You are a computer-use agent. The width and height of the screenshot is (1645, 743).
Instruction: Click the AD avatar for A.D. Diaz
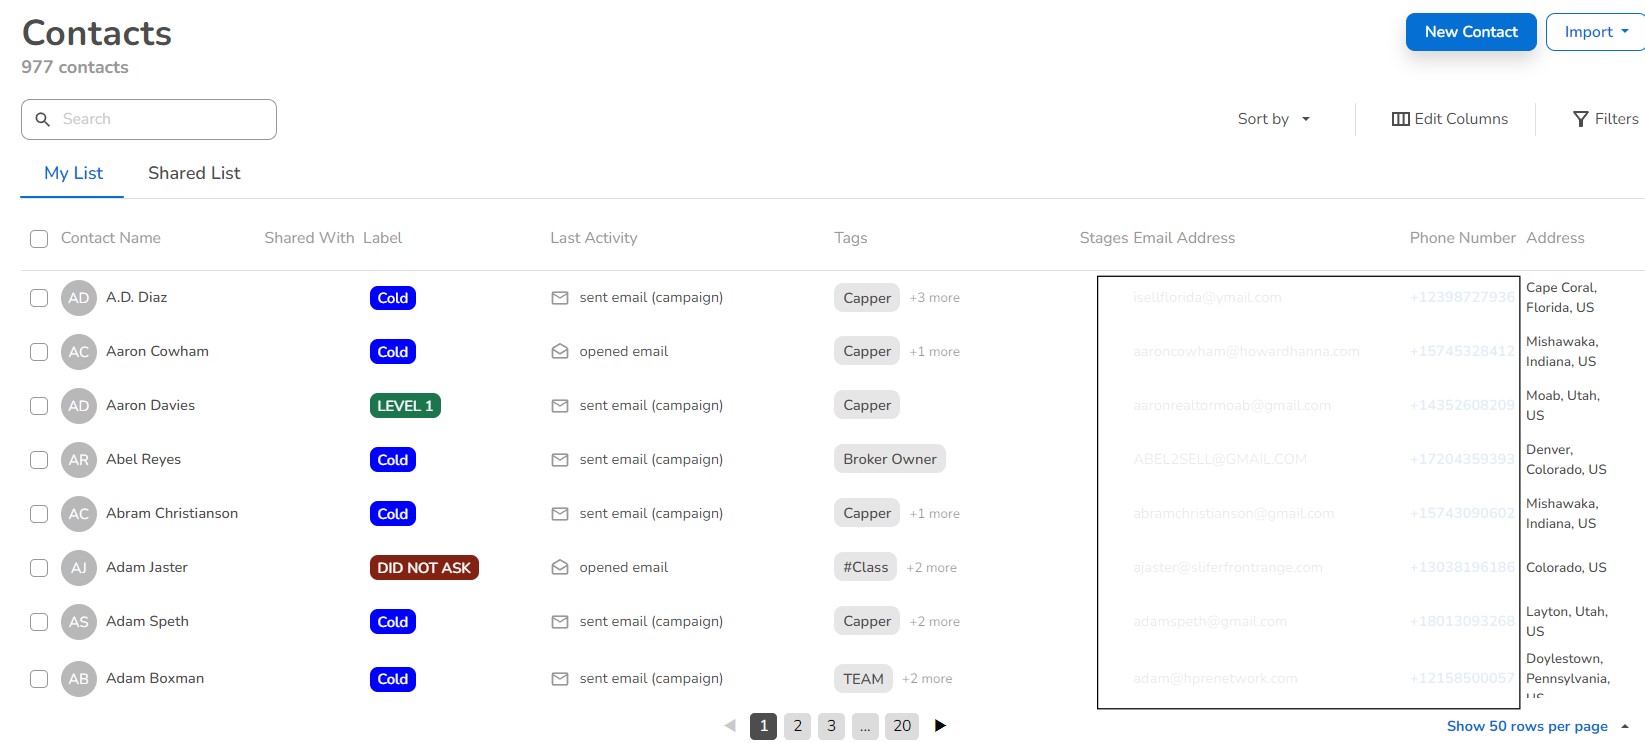pos(79,298)
